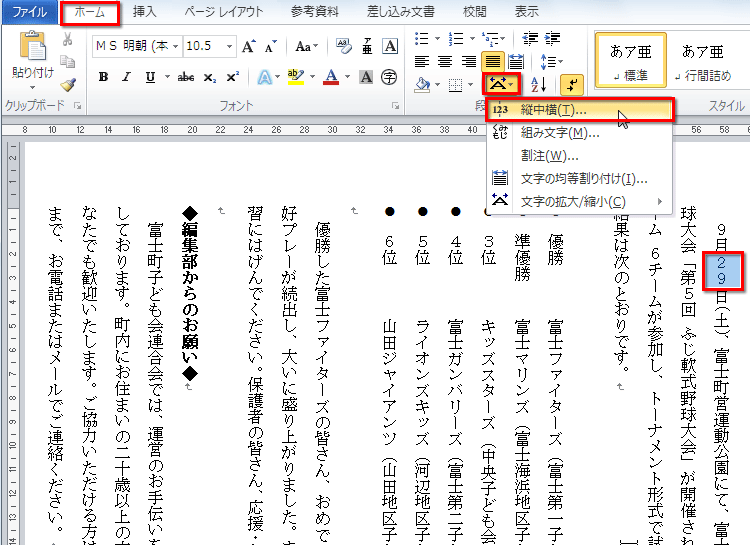The height and width of the screenshot is (545, 750).
Task: Toggle bold formatting
Action: pos(103,77)
